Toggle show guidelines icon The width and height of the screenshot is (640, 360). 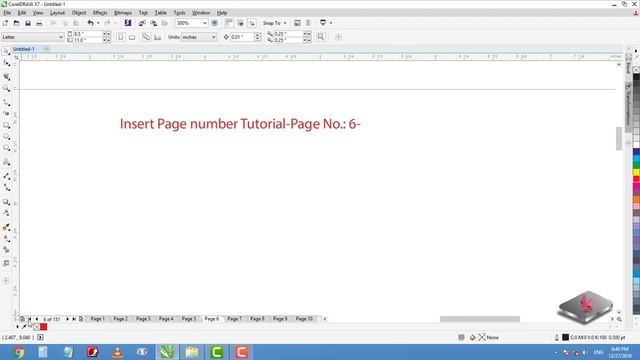(x=252, y=23)
